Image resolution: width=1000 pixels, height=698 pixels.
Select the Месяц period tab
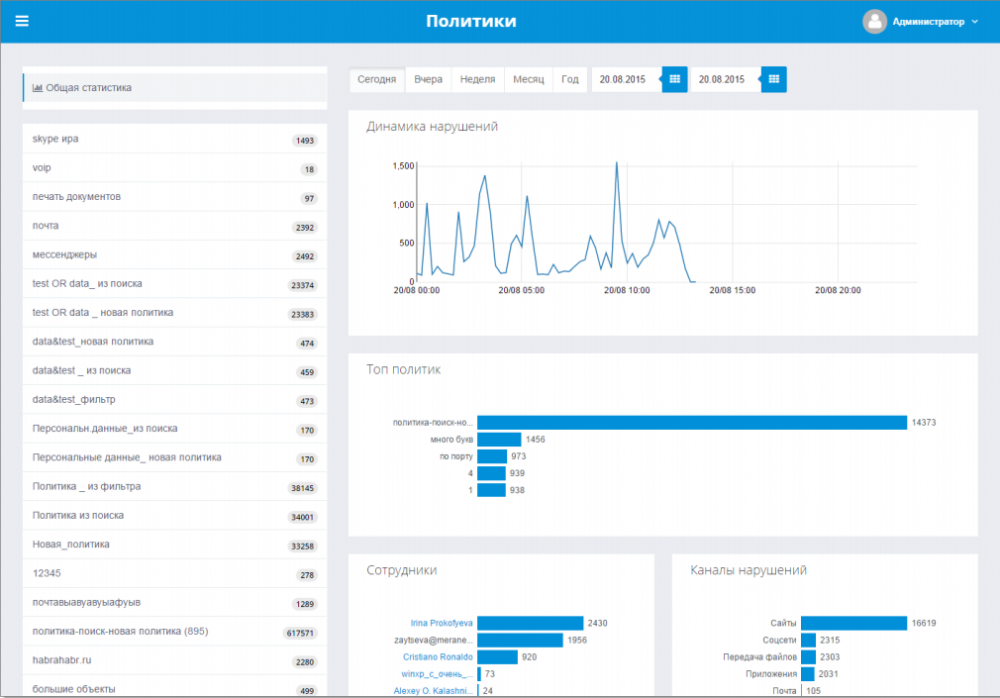(529, 79)
